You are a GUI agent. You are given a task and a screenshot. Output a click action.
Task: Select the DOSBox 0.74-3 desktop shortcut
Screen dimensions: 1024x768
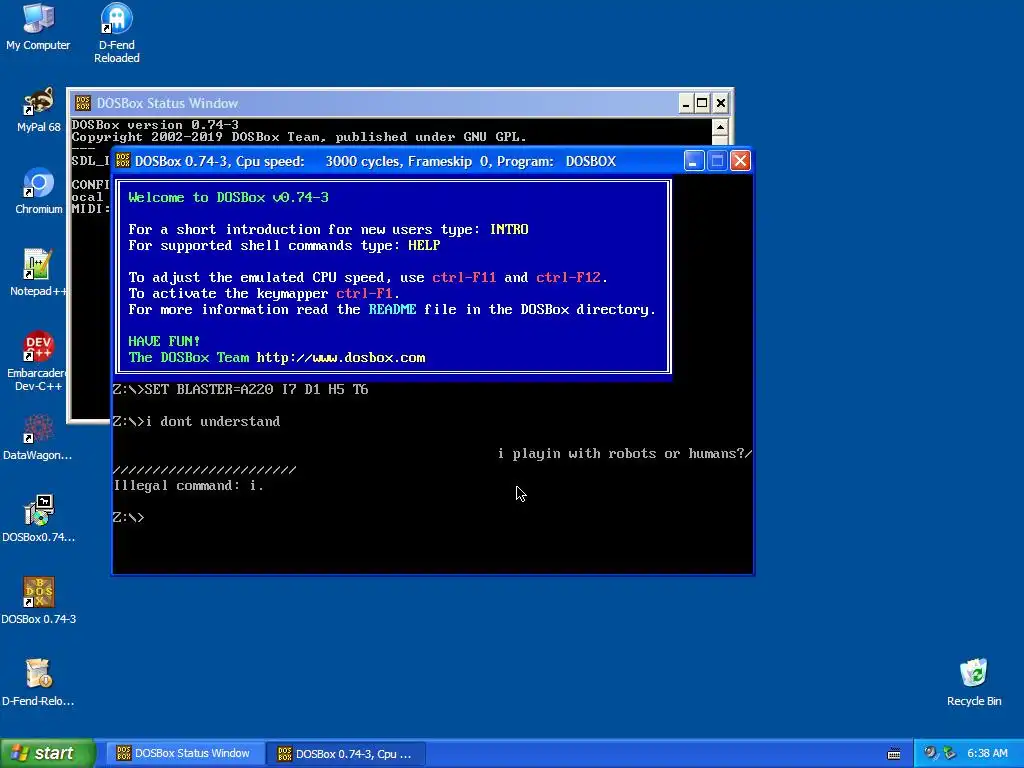click(38, 601)
